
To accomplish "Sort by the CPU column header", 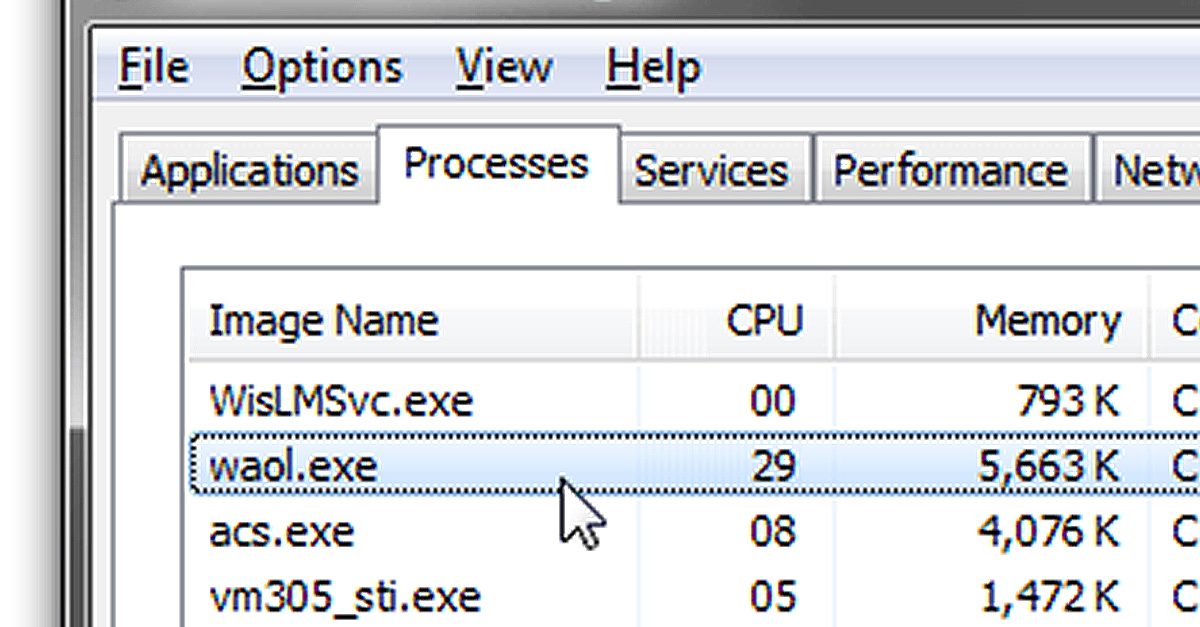I will tap(764, 321).
